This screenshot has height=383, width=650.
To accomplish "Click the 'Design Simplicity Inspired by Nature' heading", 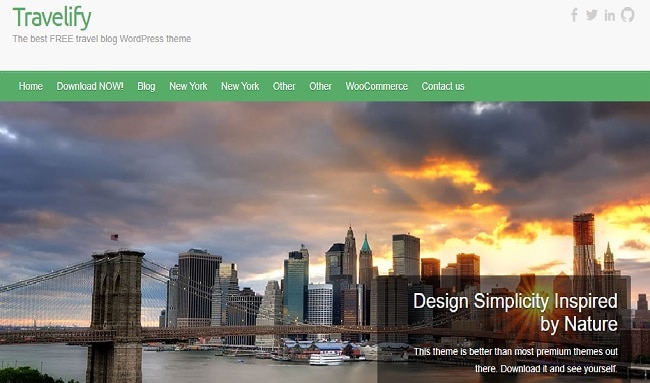I will (x=515, y=312).
